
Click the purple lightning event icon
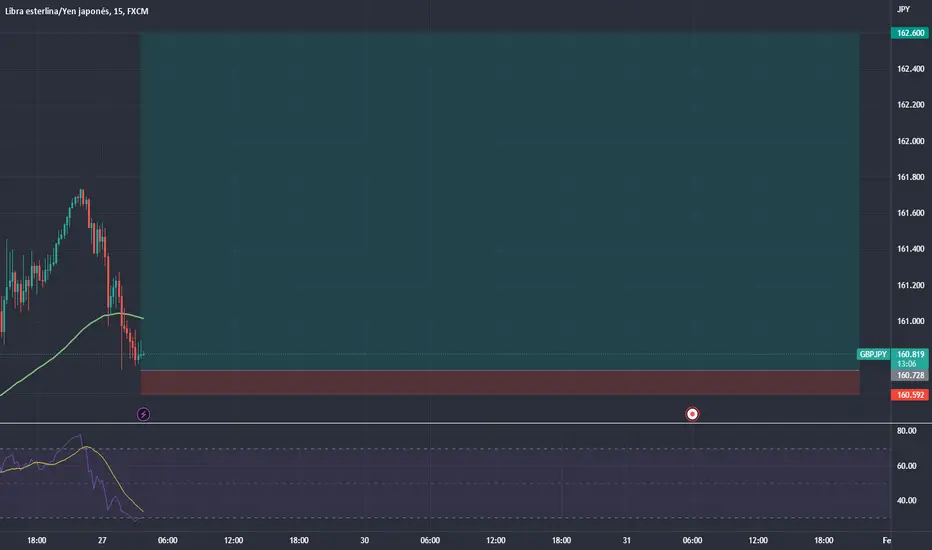(x=143, y=414)
